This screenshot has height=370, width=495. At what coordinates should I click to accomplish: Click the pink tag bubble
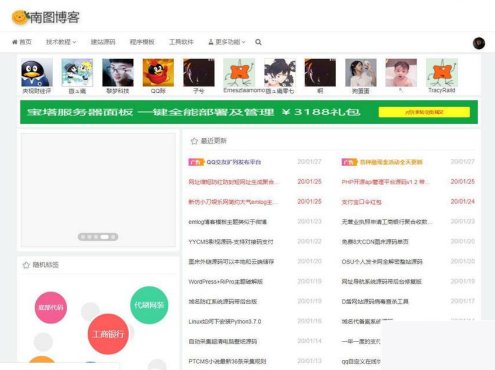pyautogui.click(x=51, y=307)
